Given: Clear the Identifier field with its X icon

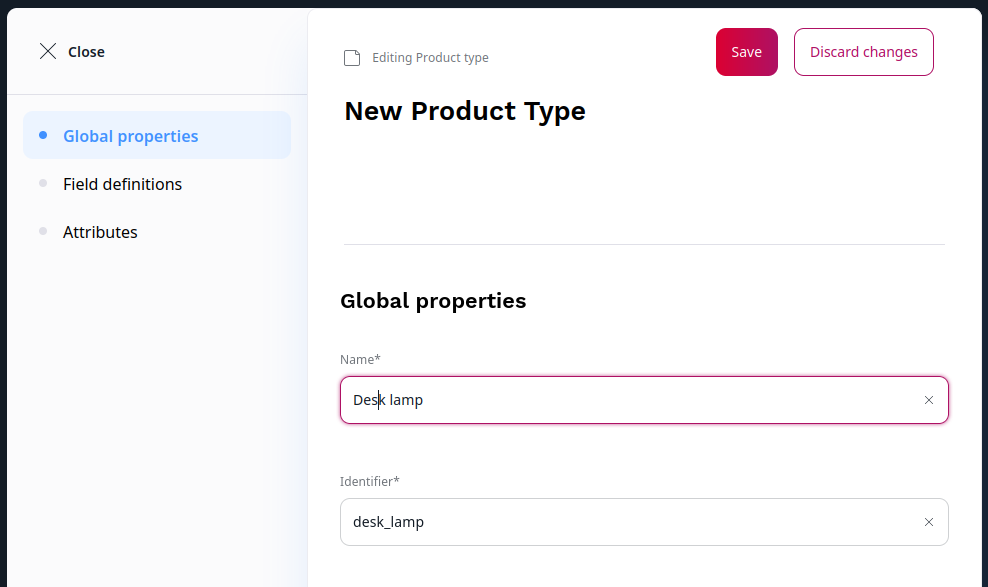Looking at the screenshot, I should (x=929, y=522).
